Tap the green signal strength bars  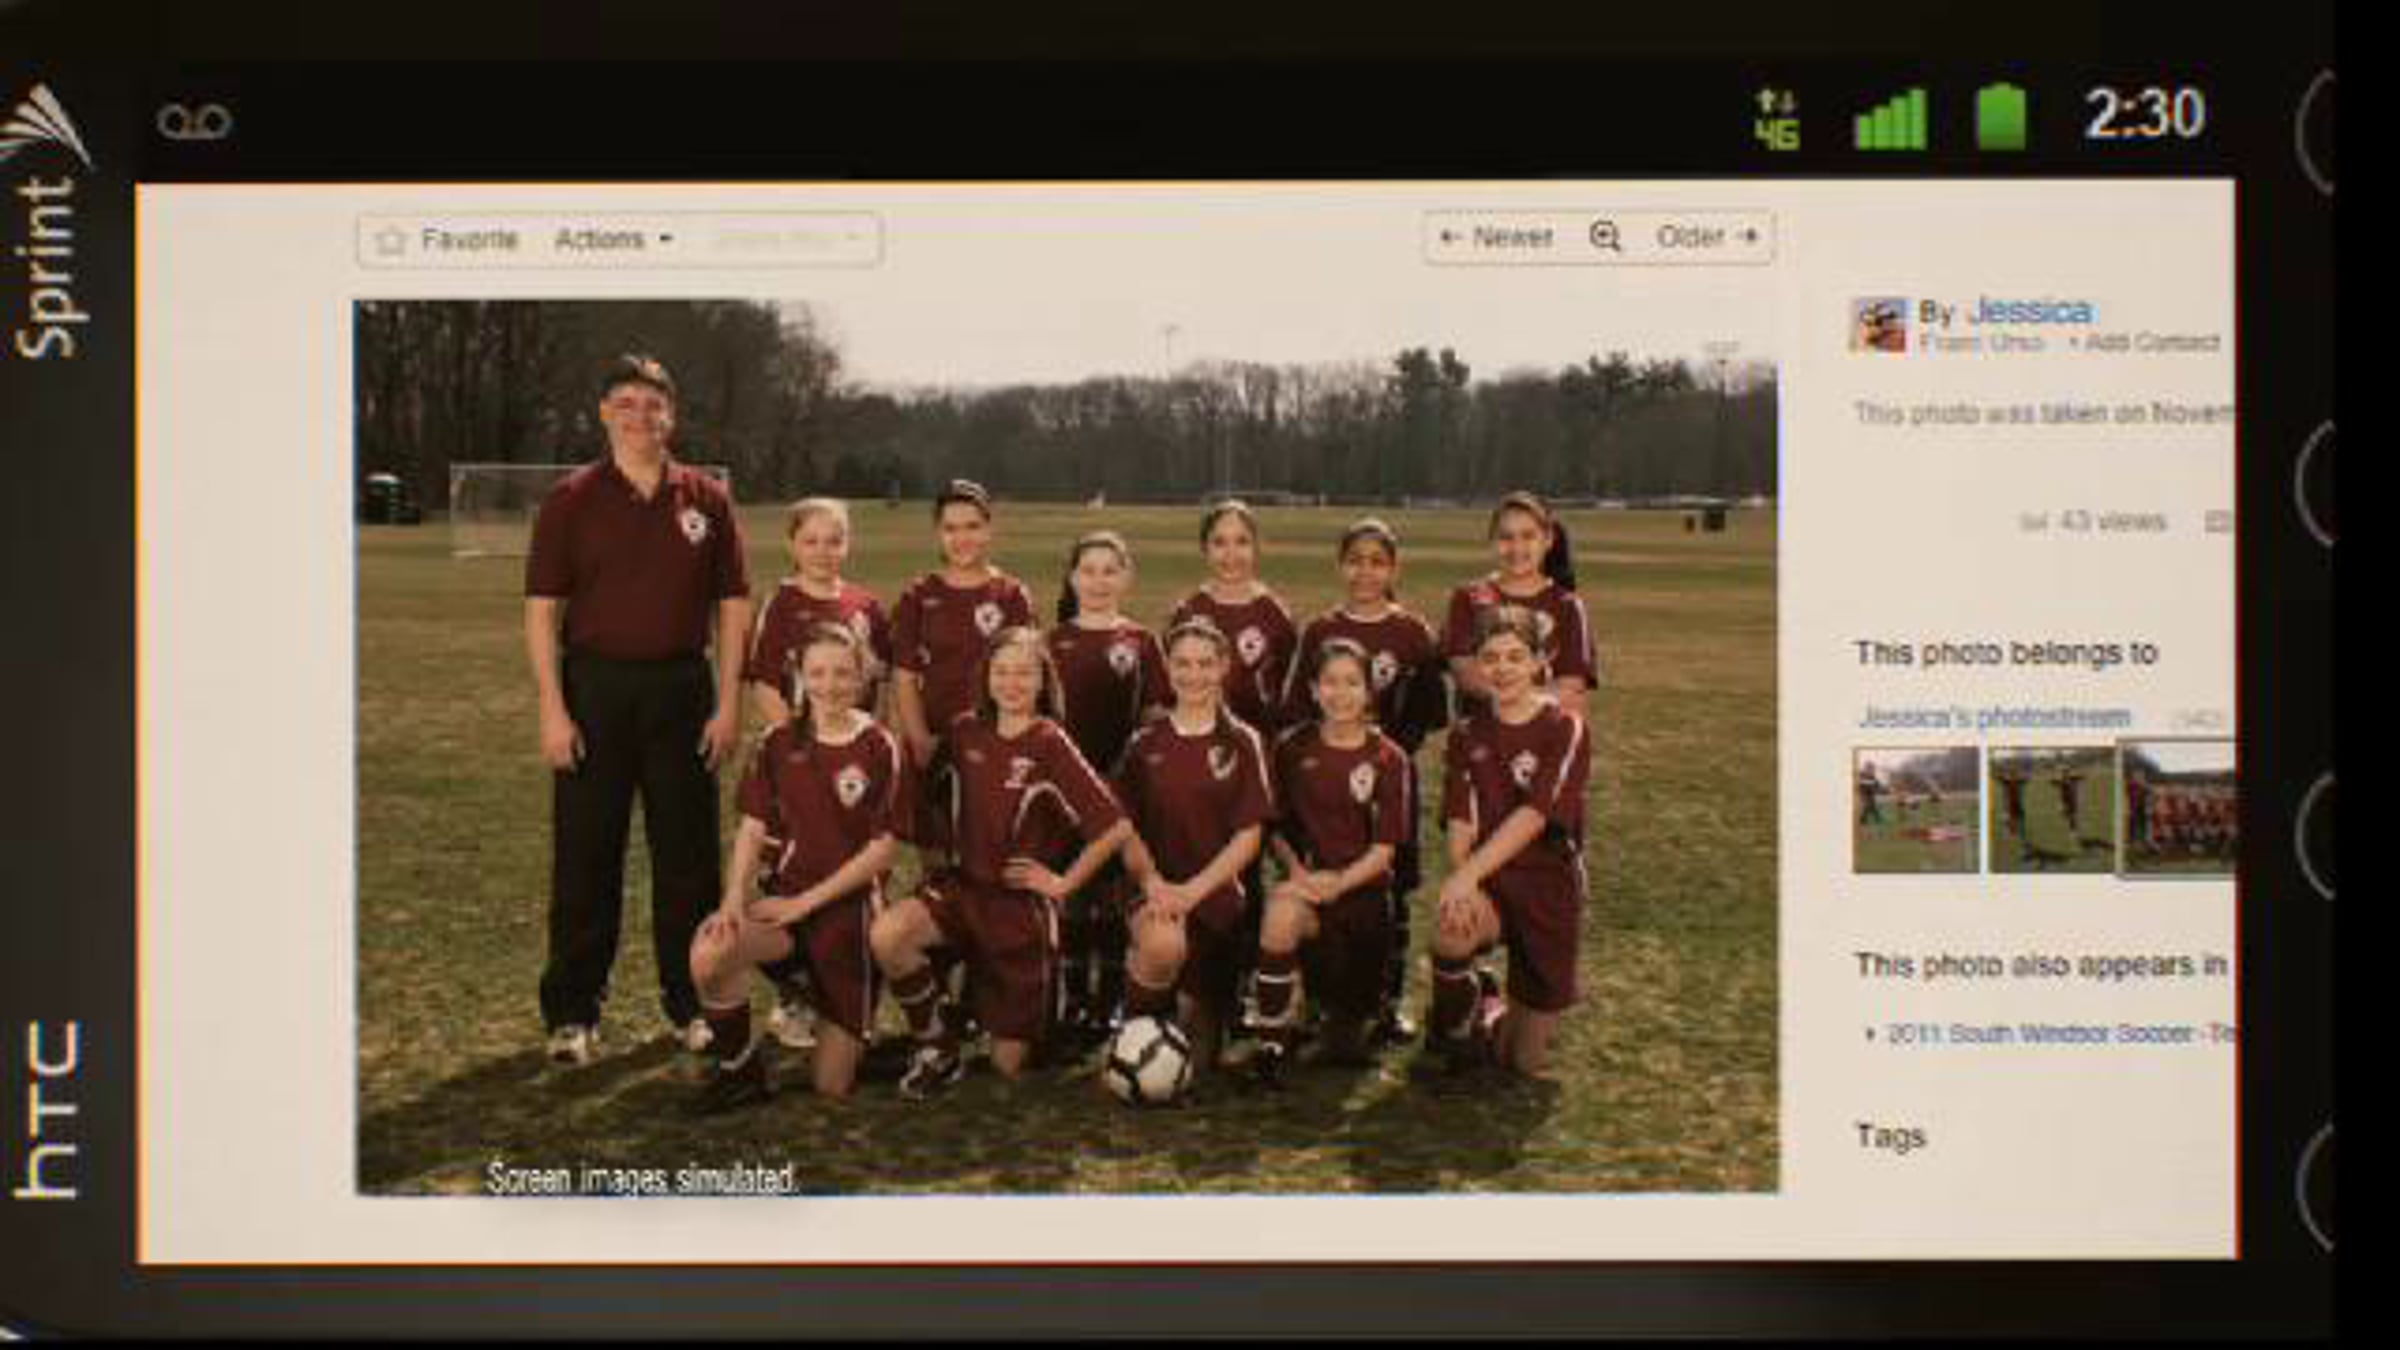[1889, 120]
